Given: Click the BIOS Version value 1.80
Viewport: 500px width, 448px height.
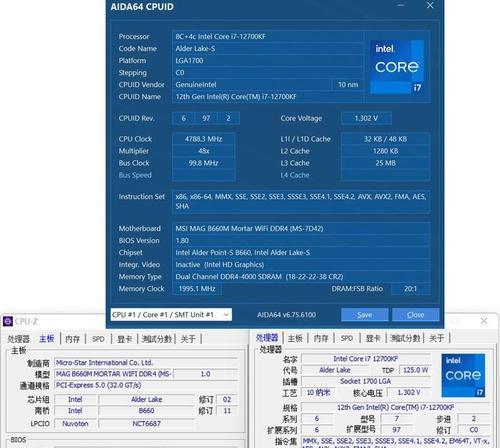Looking at the screenshot, I should tap(301, 241).
